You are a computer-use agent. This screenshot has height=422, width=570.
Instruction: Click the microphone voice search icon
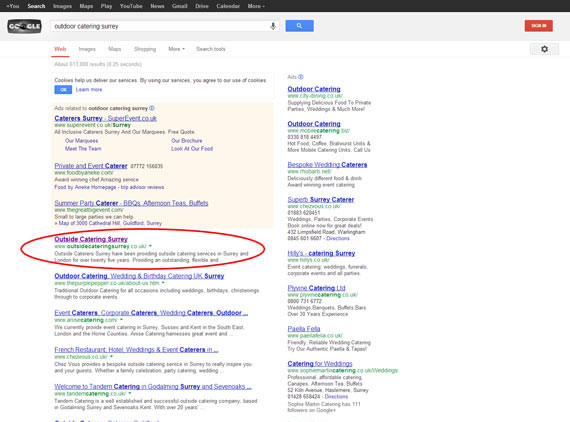273,26
